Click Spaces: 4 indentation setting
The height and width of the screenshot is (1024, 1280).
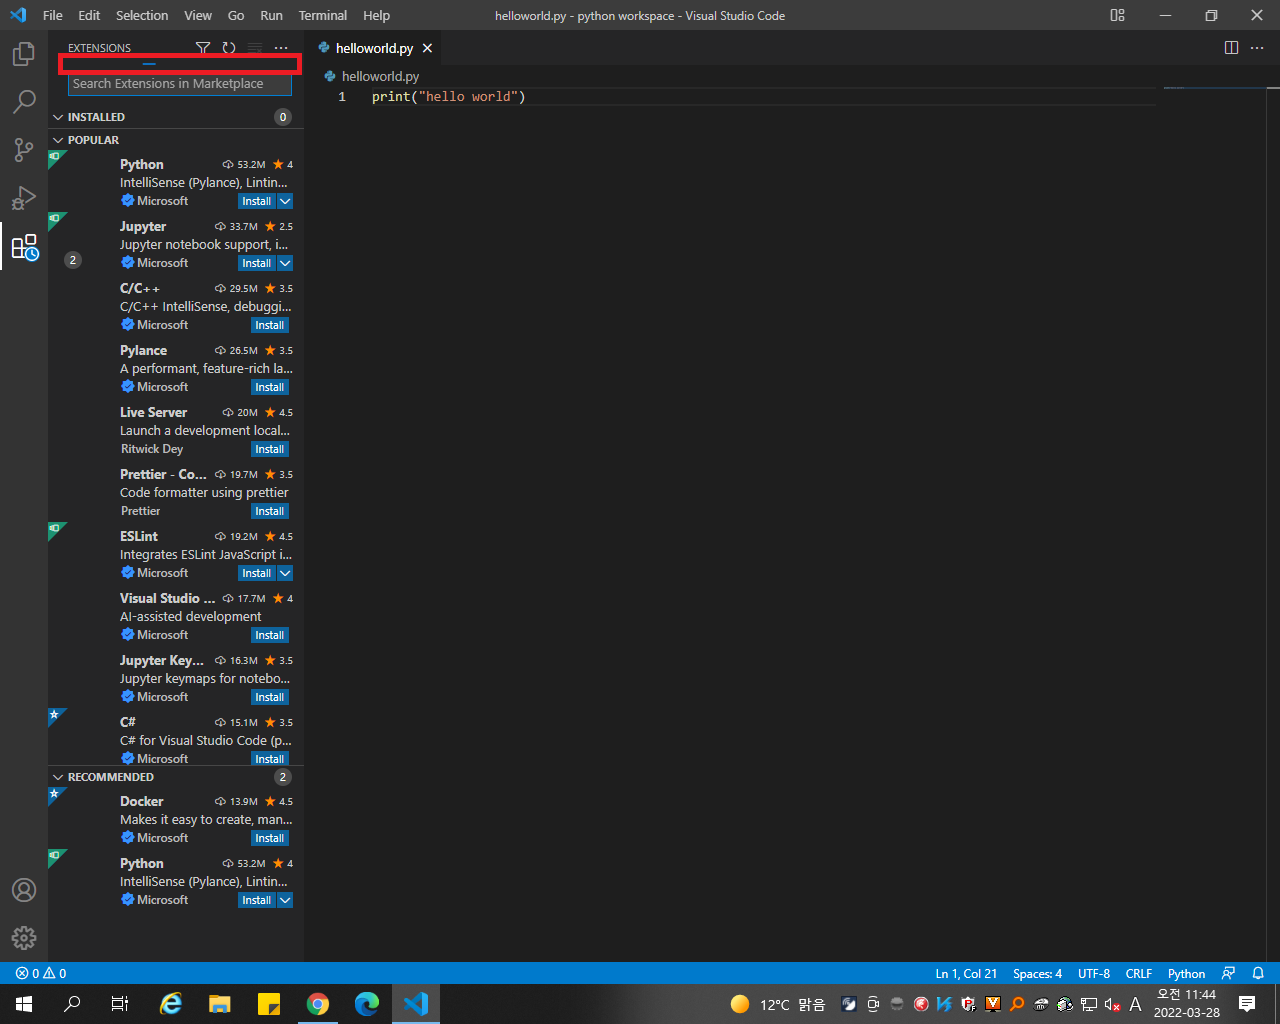click(x=1037, y=973)
